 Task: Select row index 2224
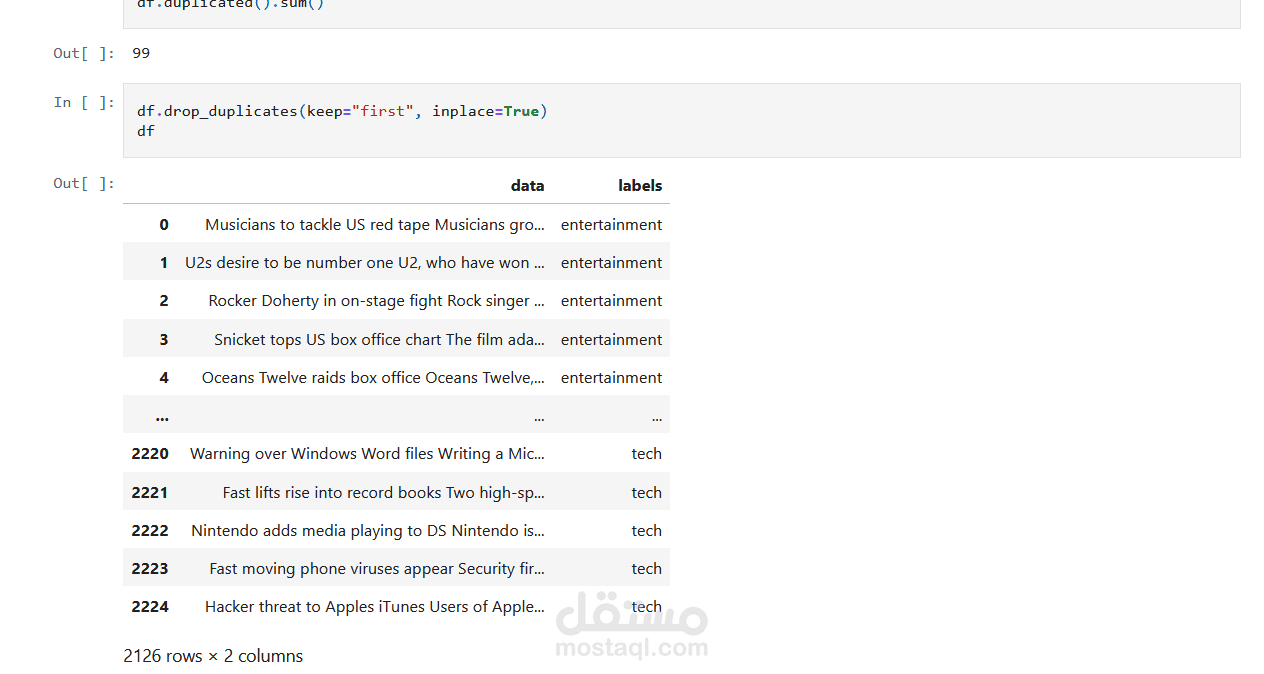coord(150,607)
